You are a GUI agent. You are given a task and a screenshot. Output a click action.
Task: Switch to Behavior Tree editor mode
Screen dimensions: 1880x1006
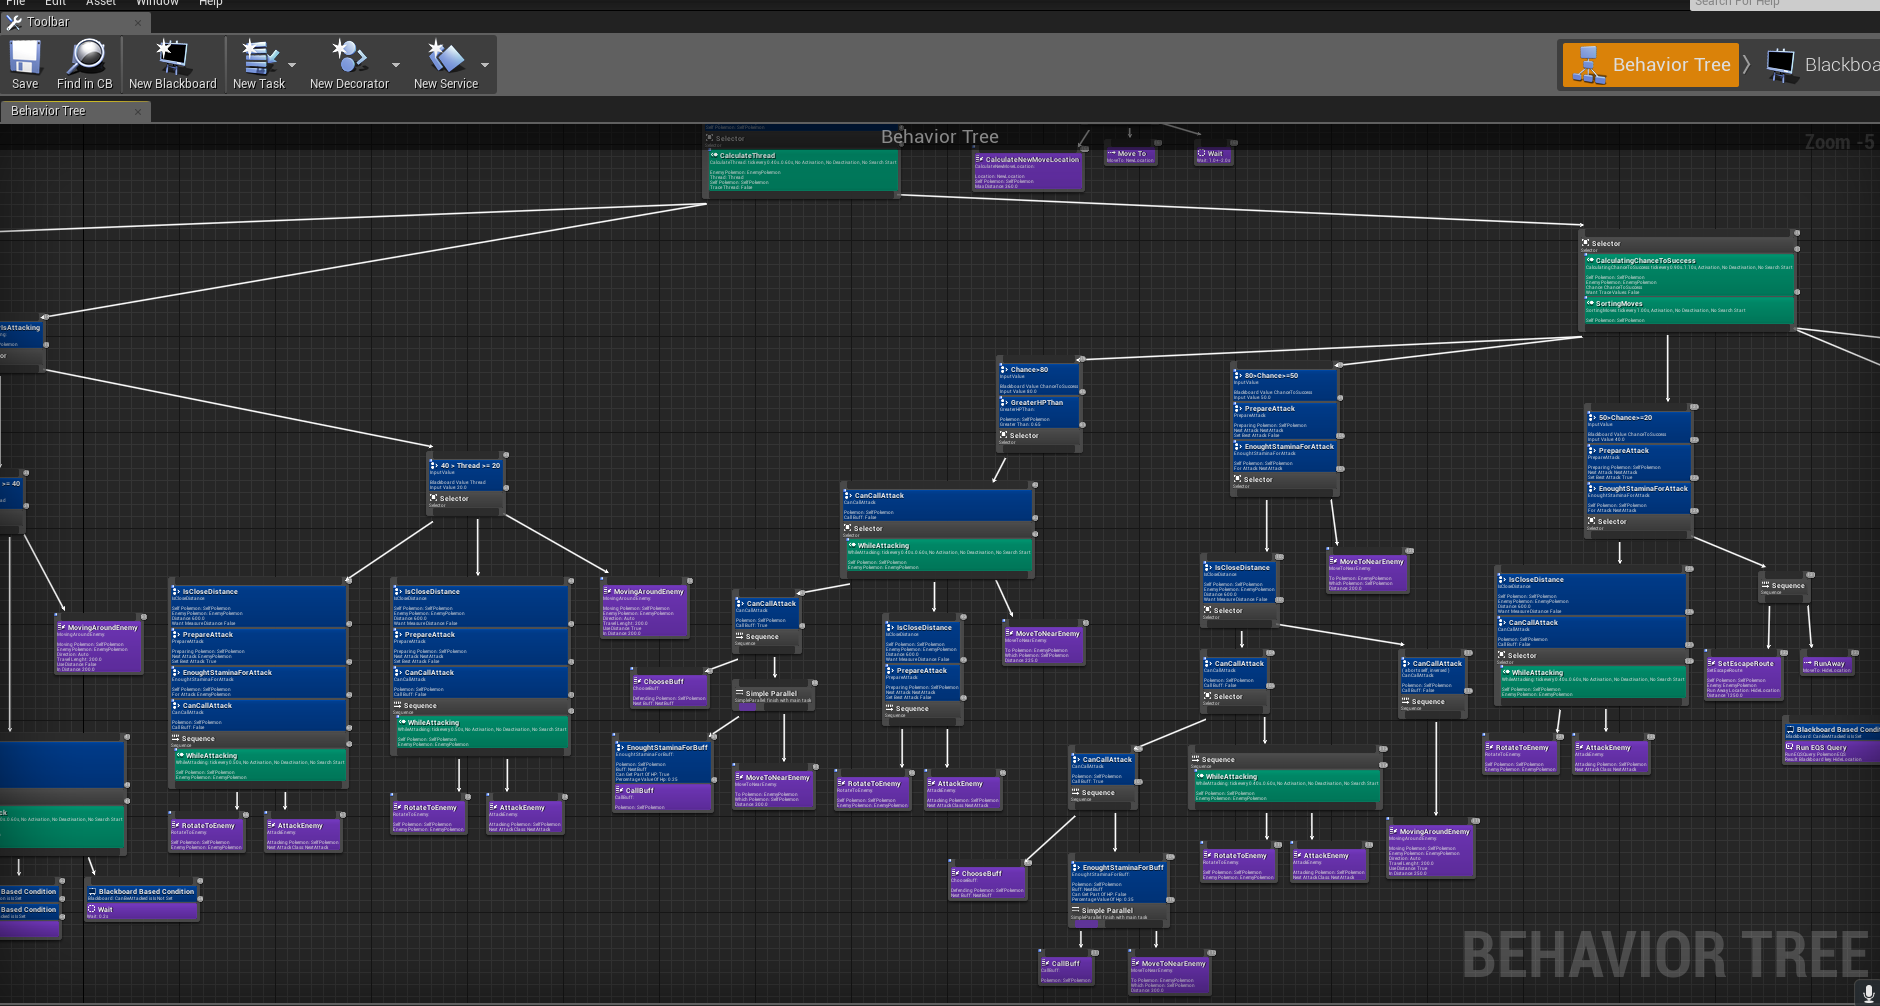coord(1651,65)
